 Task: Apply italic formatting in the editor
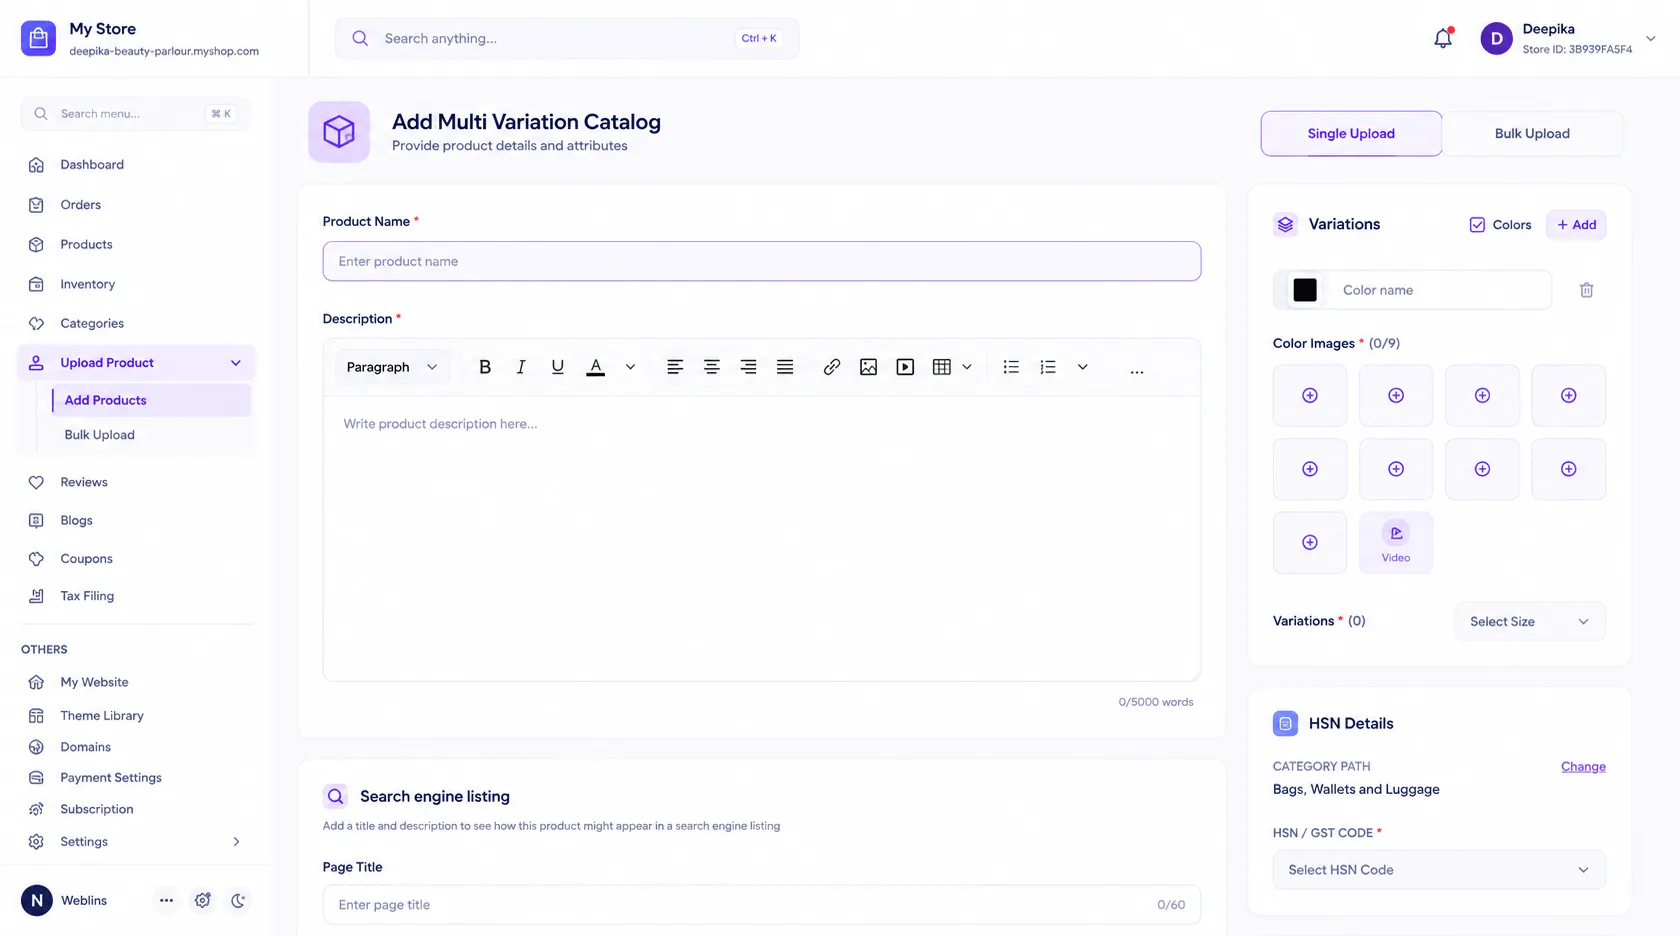tap(521, 367)
